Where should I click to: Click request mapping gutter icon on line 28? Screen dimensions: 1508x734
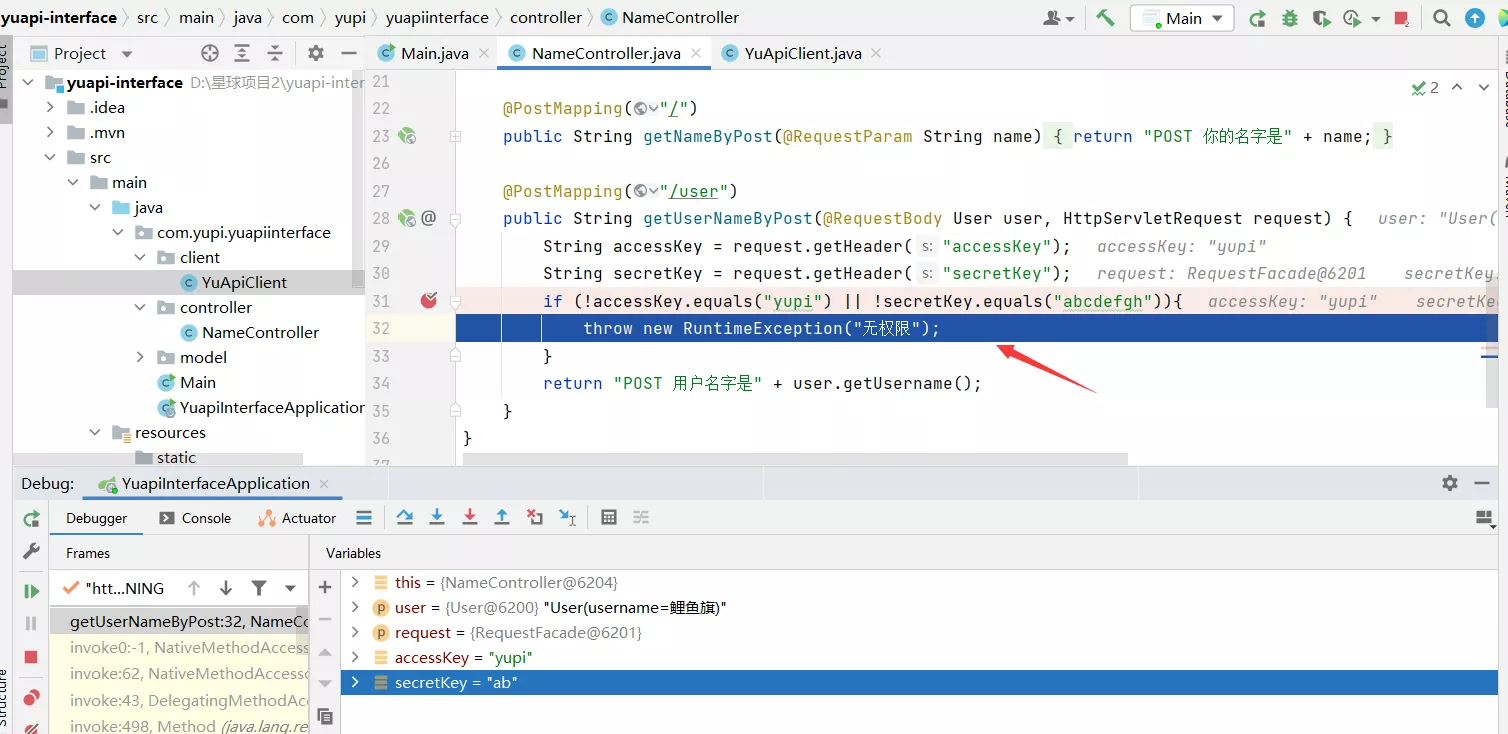(407, 217)
